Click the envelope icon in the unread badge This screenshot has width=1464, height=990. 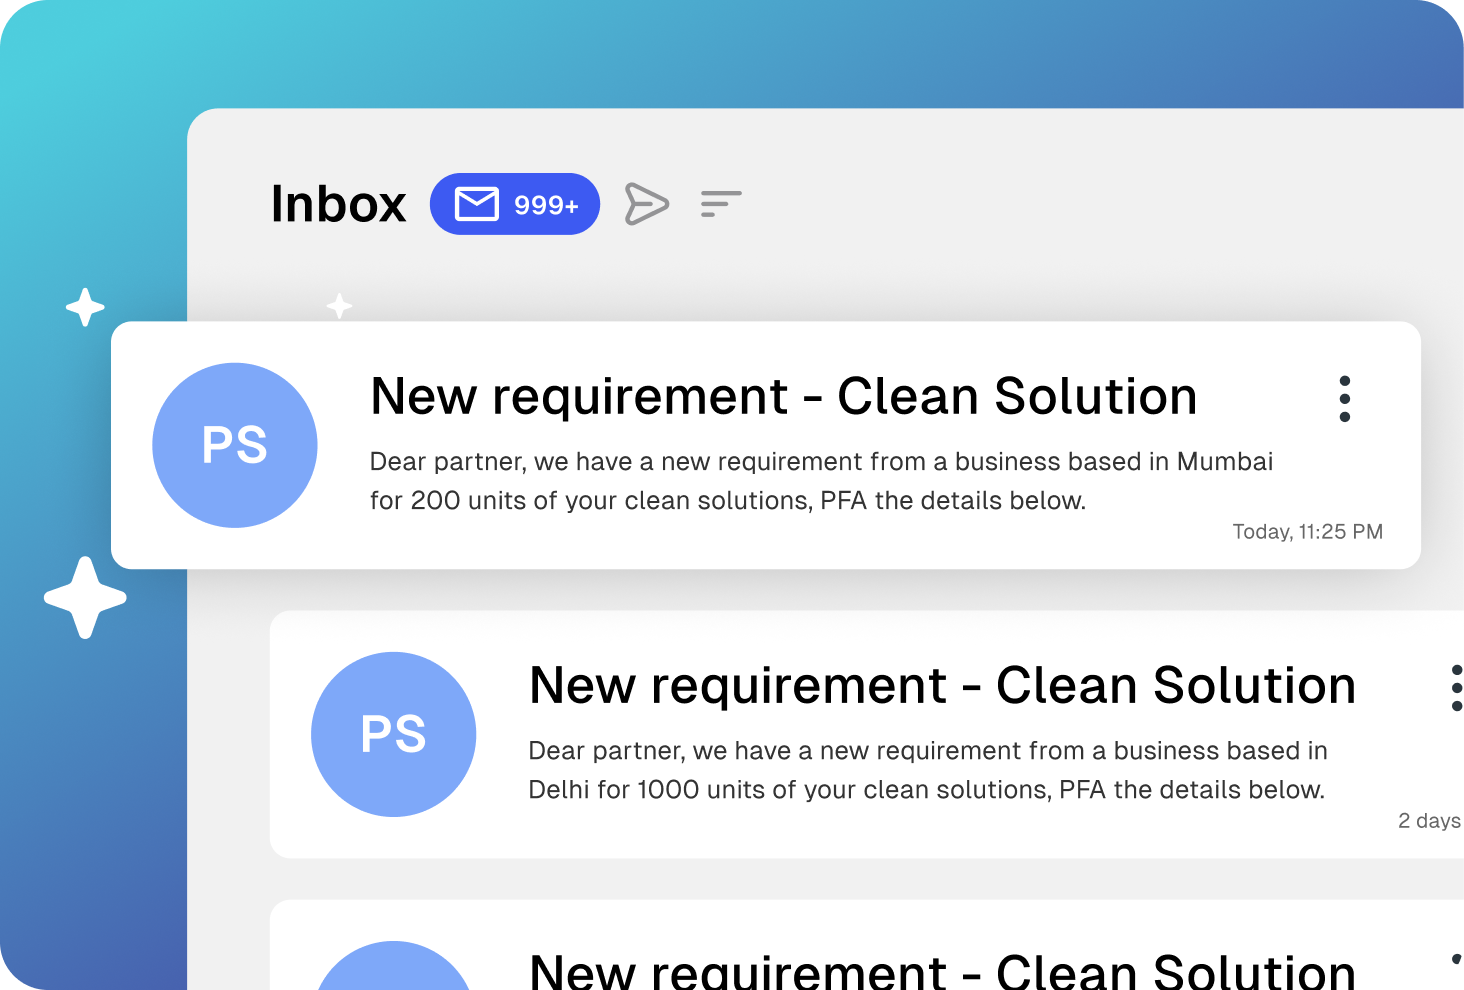click(x=476, y=204)
